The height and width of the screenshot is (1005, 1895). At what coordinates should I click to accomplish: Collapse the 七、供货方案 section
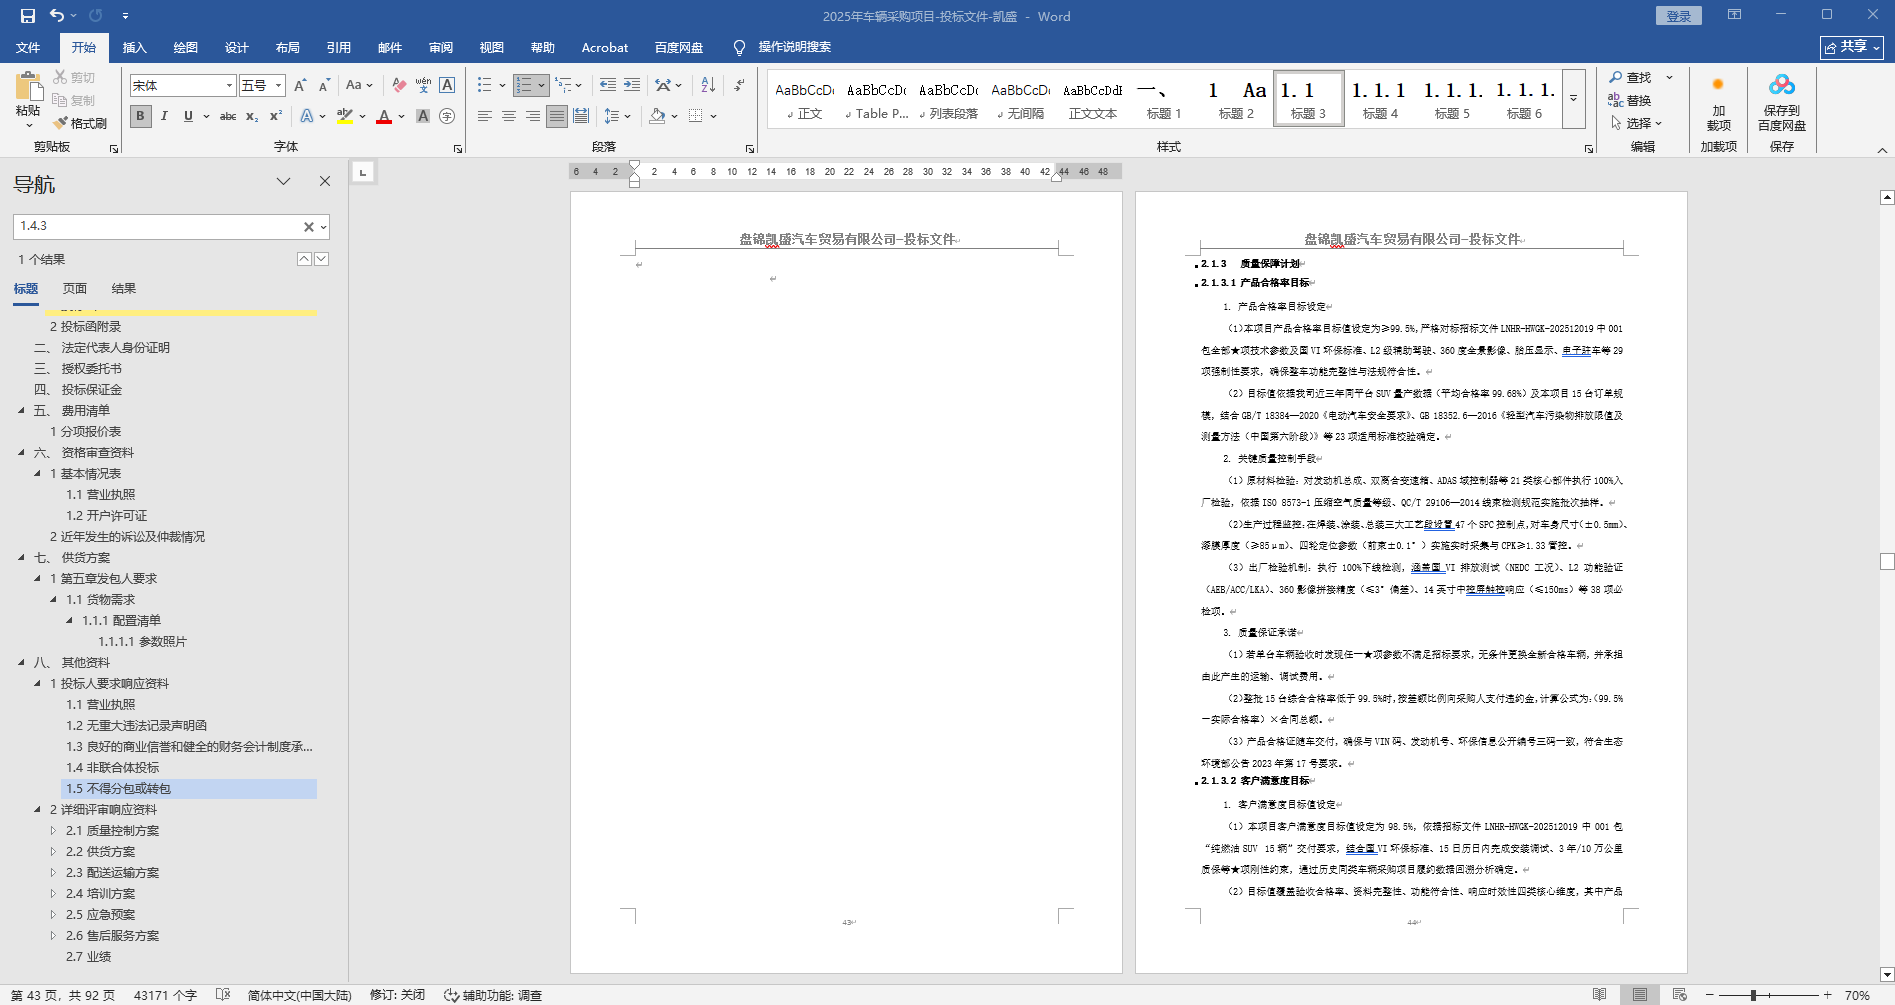21,557
